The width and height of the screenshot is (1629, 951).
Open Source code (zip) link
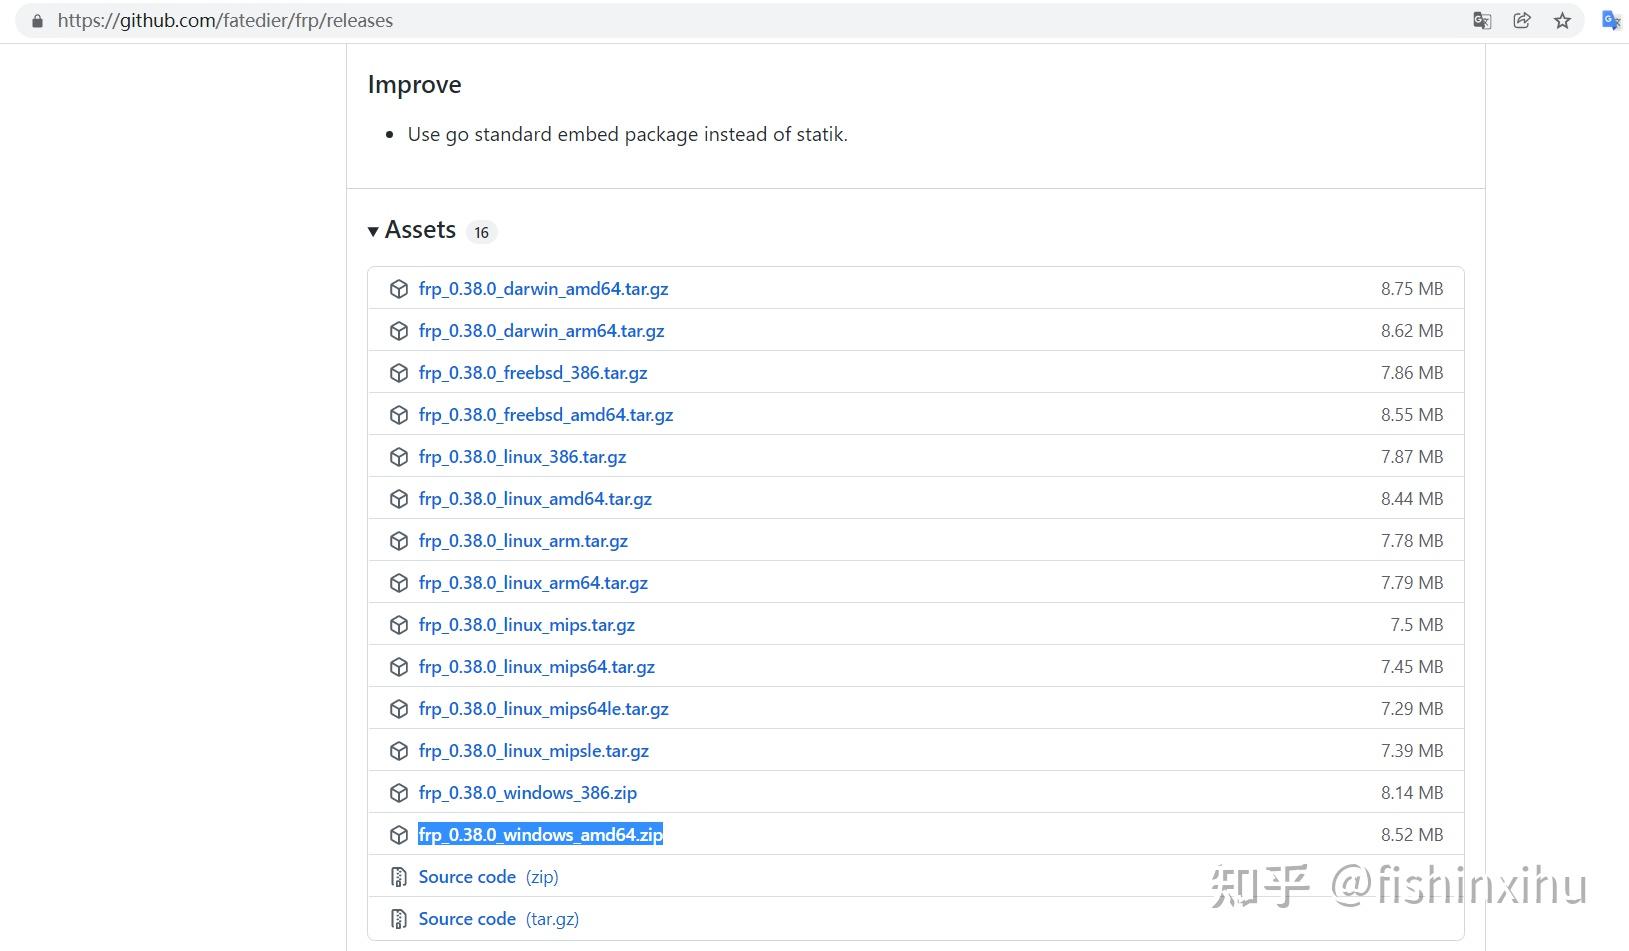point(467,876)
